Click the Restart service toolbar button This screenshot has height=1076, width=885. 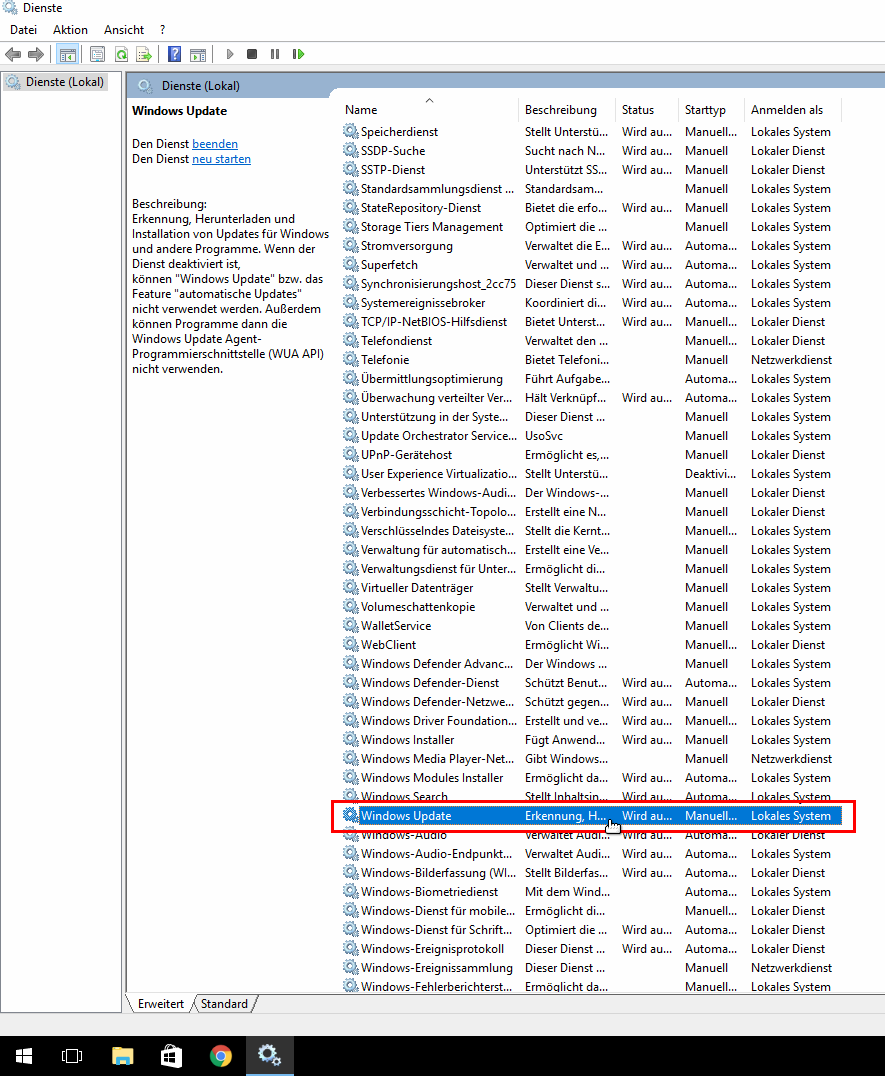(x=298, y=54)
